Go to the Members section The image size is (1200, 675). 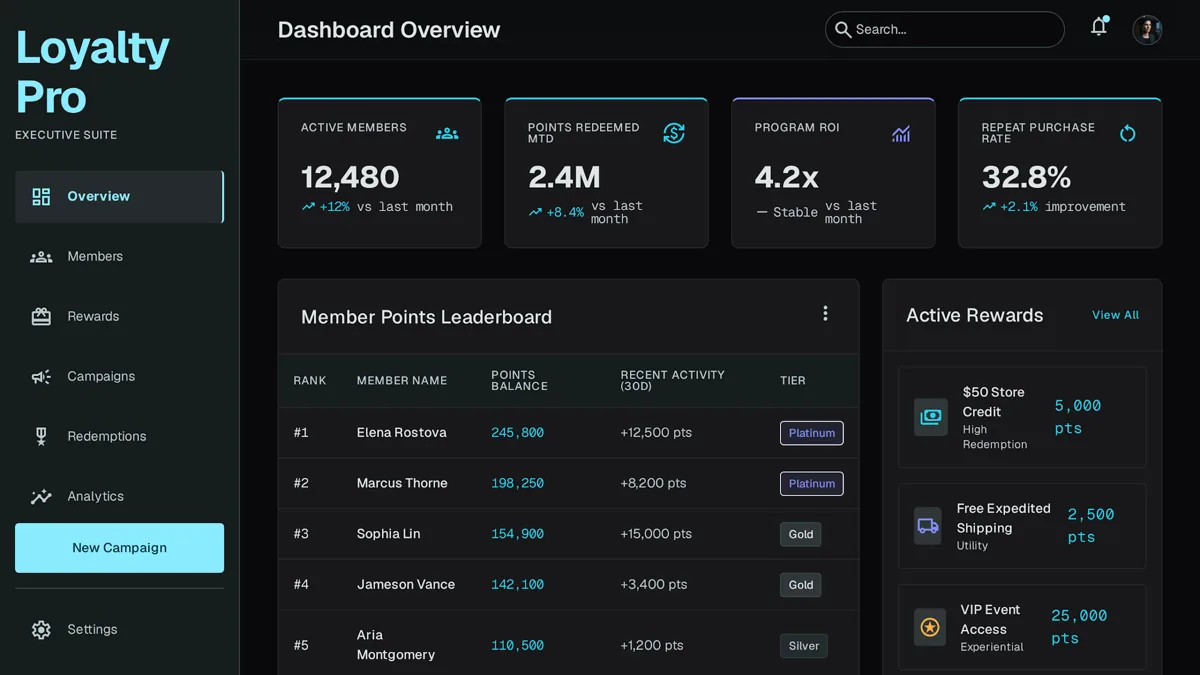(119, 257)
